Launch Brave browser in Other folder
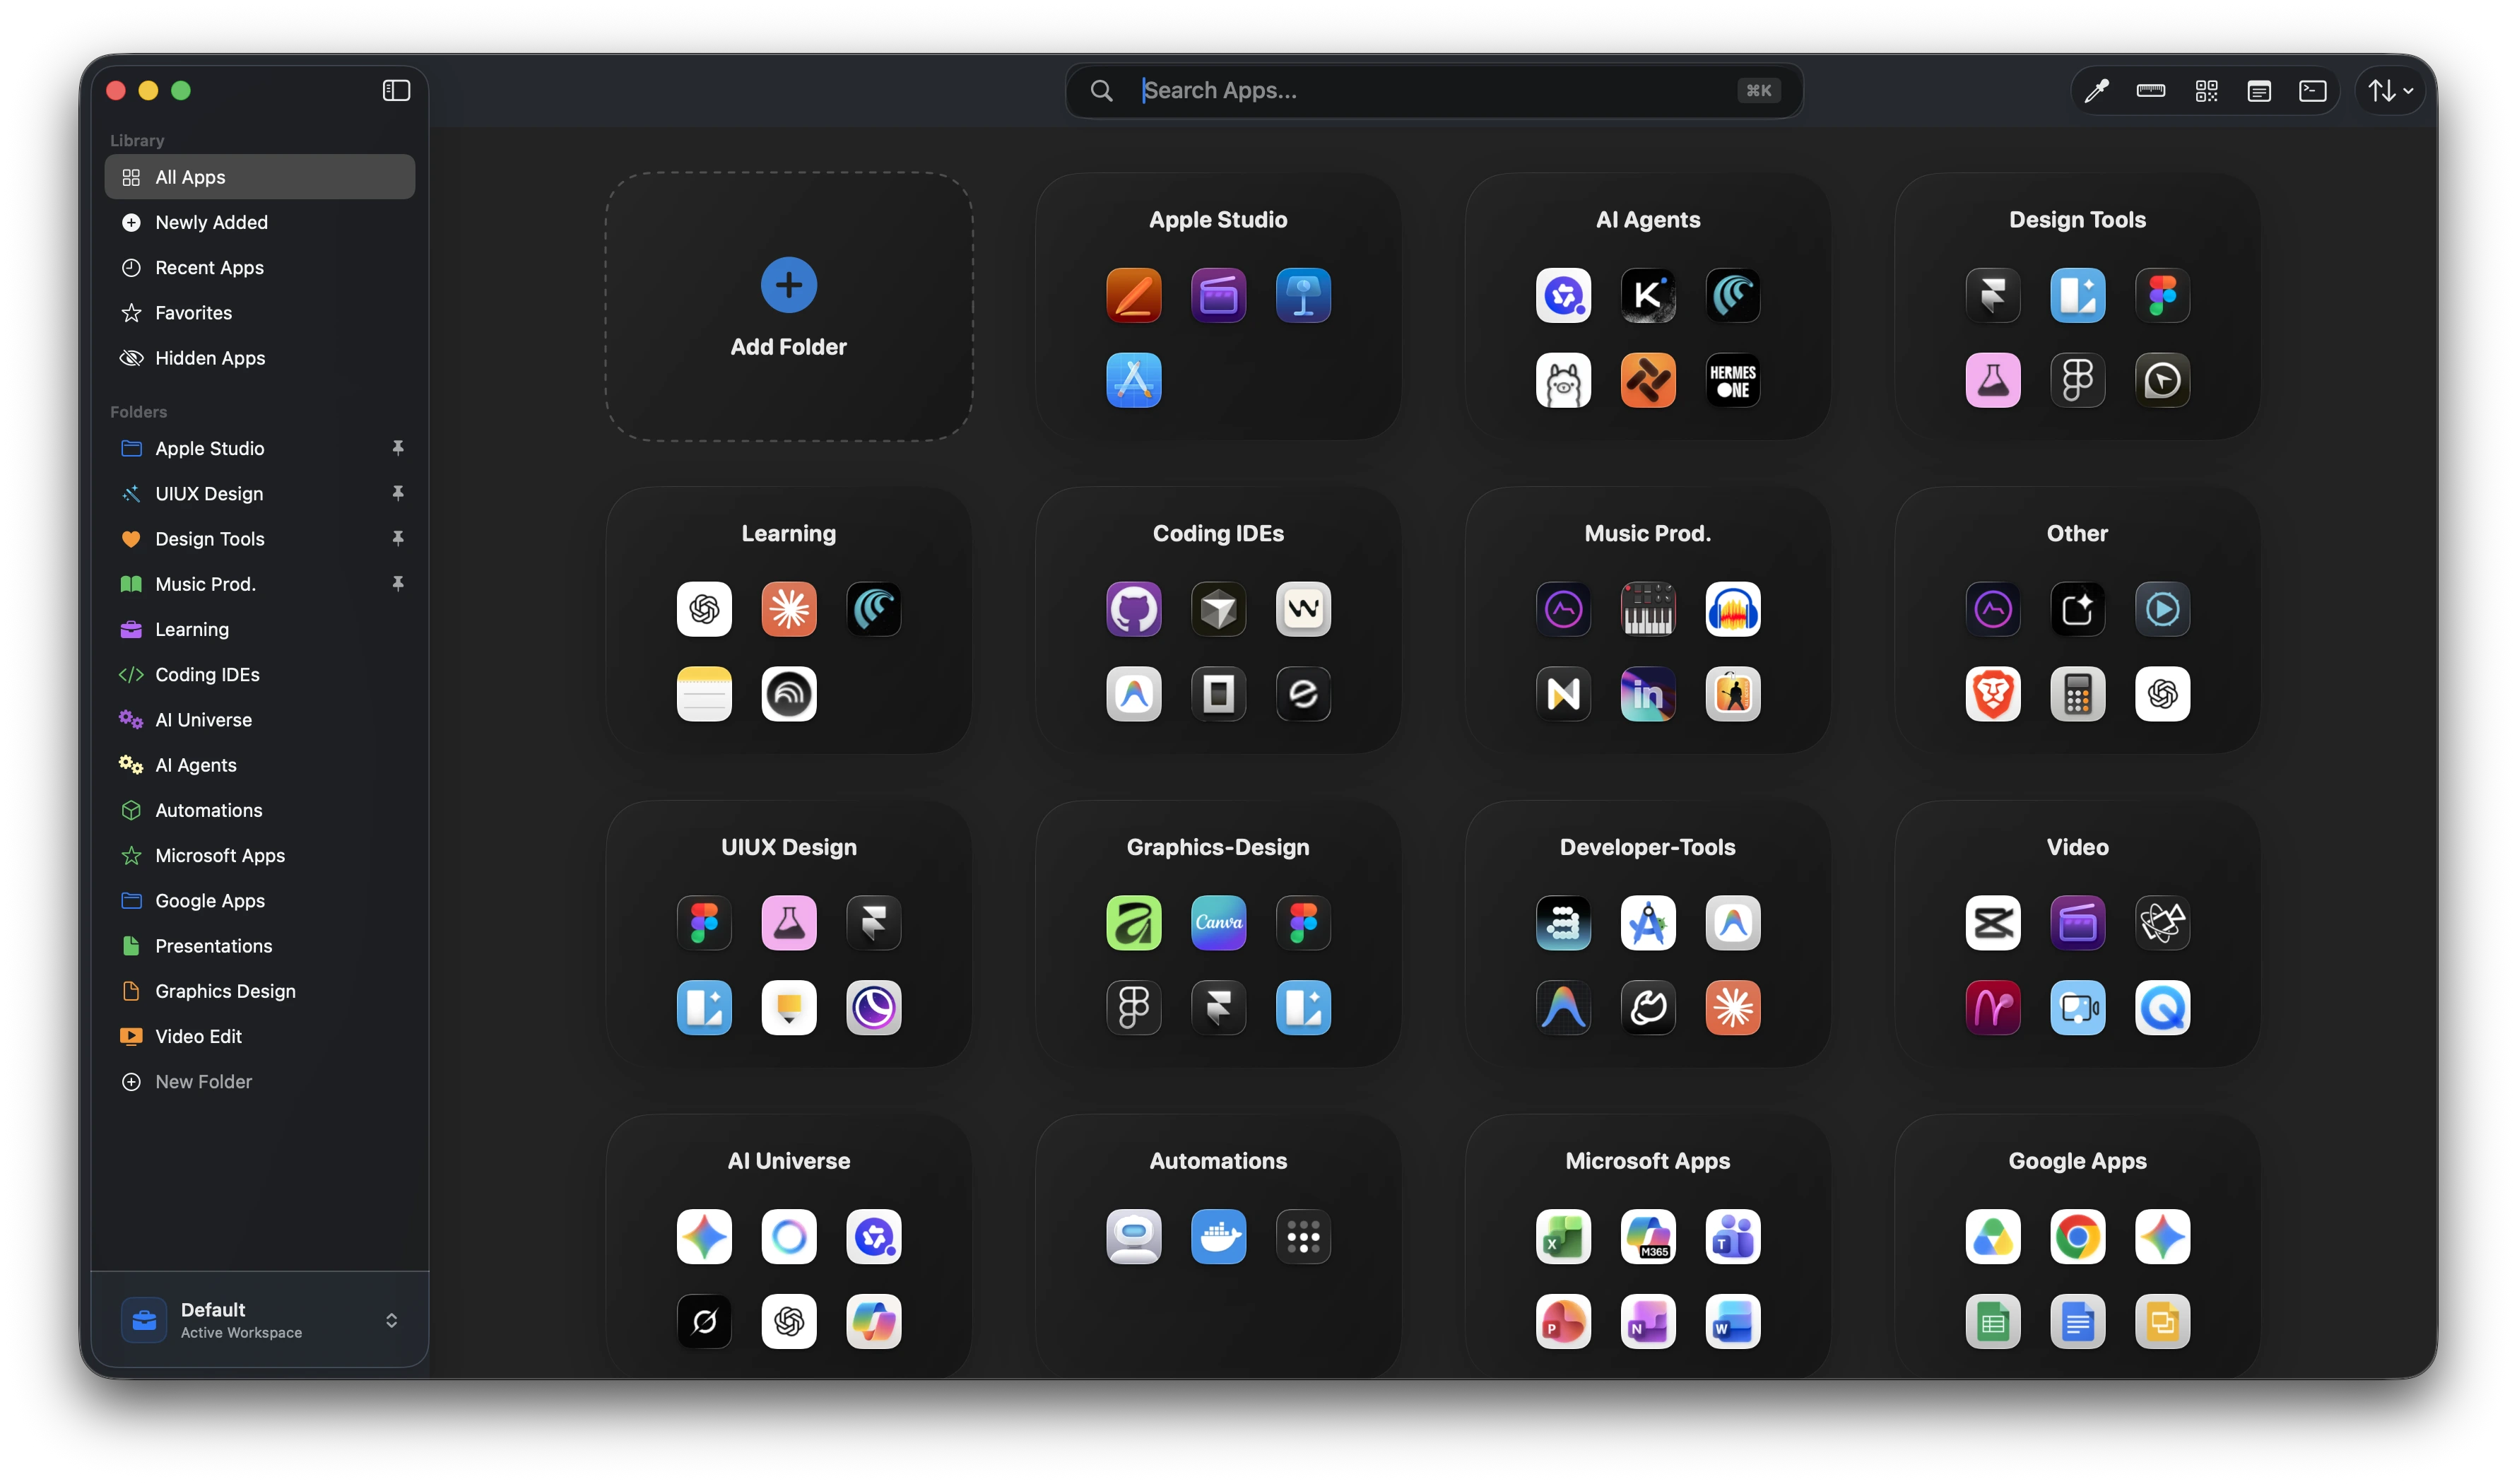 pos(1992,693)
